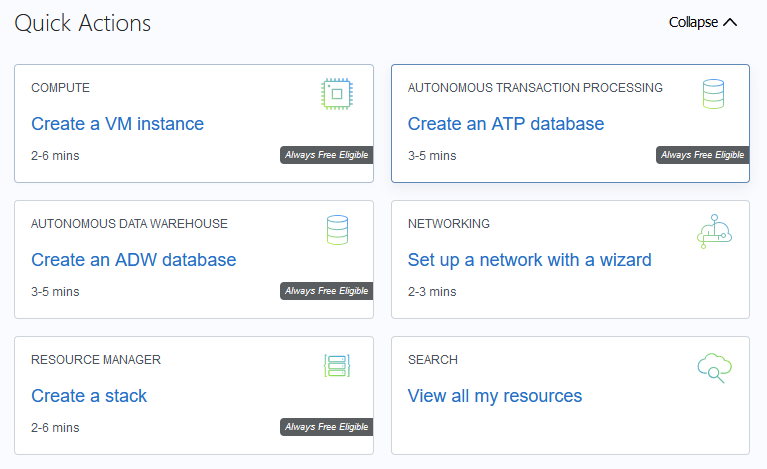Screen dimensions: 767x469
Task: Collapse the Quick Actions section
Action: [702, 22]
